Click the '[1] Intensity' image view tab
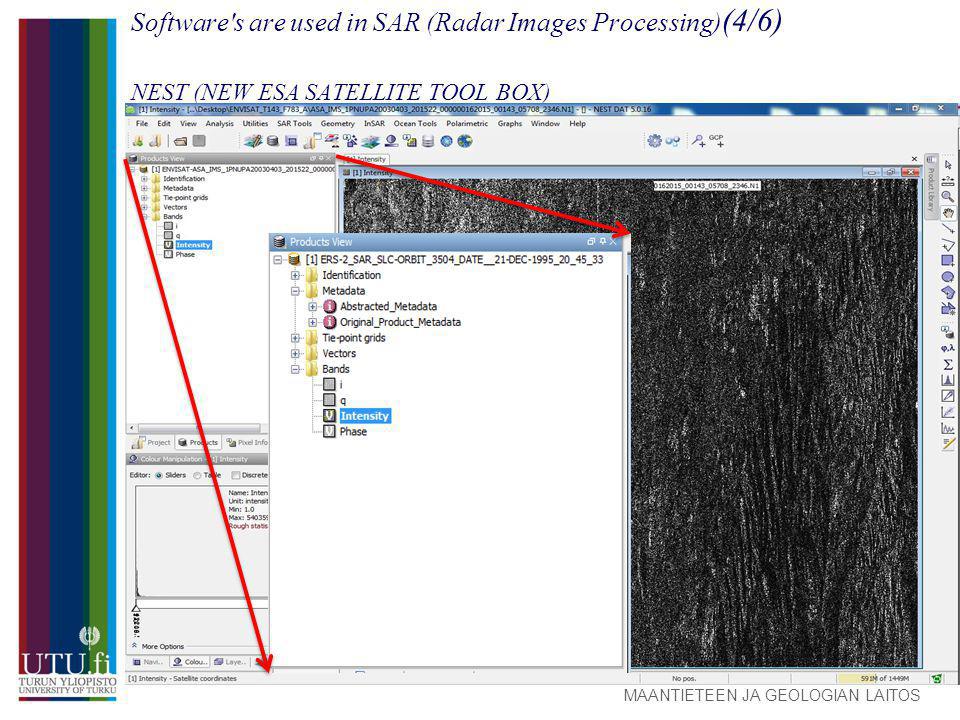 pyautogui.click(x=366, y=159)
